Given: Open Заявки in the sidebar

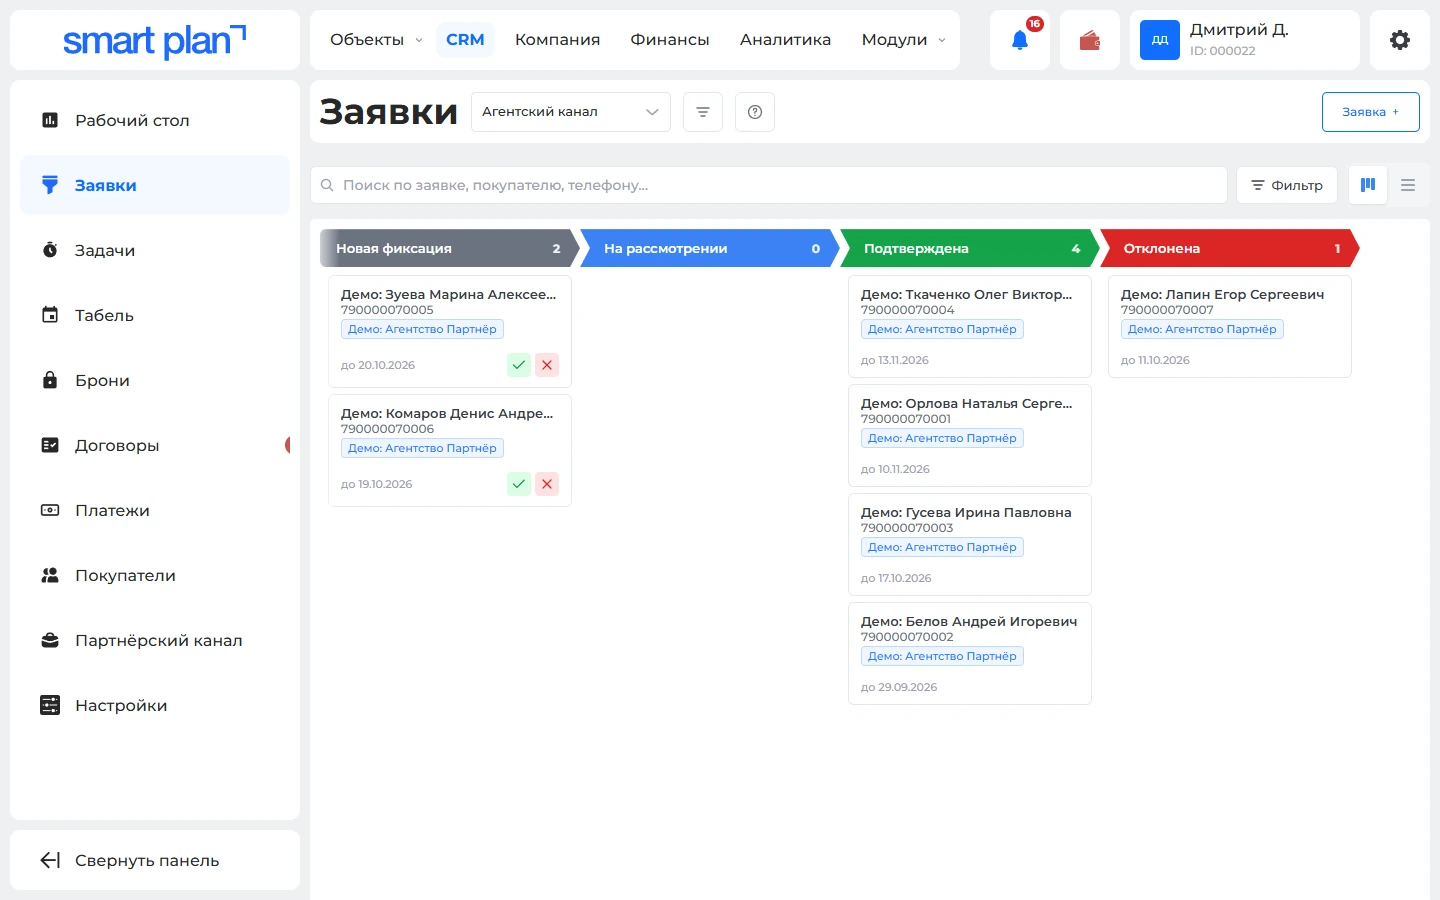Looking at the screenshot, I should point(155,185).
